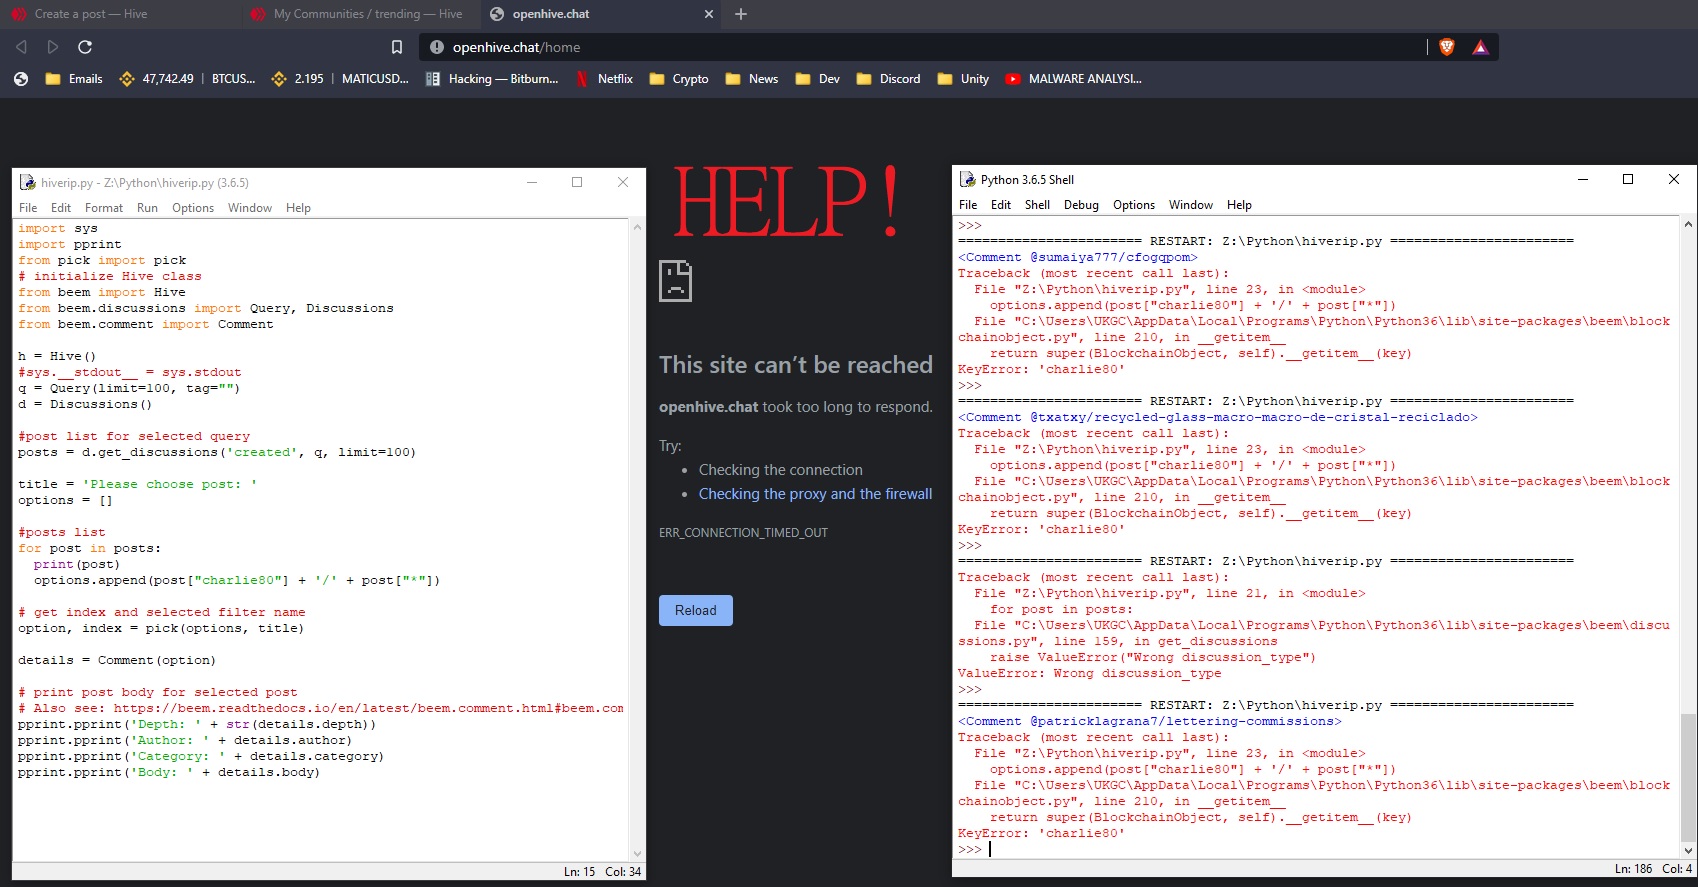Open Hacking — Bitburn... bookmark
This screenshot has height=887, width=1698.
point(492,79)
